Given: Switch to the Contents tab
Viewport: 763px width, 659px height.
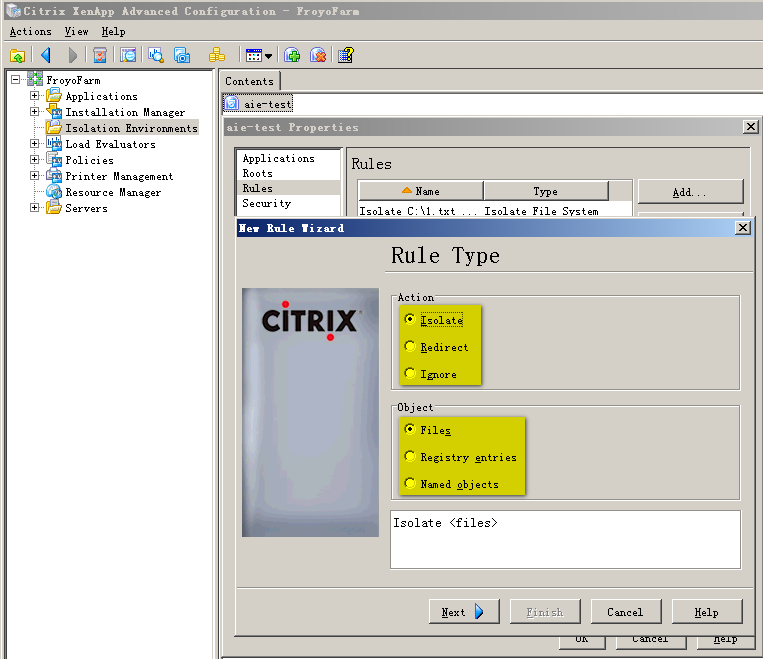Looking at the screenshot, I should (250, 81).
